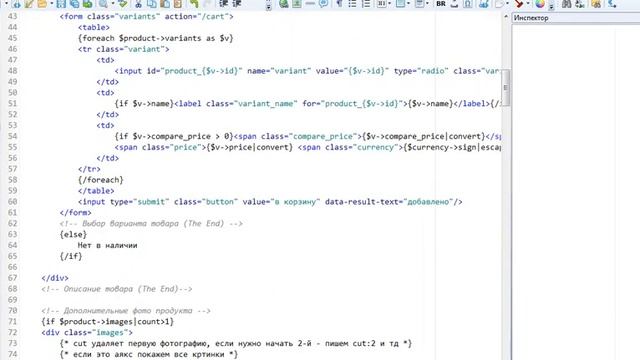Click the "</div>" tag on line 67
The image size is (640, 360).
[x=55, y=278]
